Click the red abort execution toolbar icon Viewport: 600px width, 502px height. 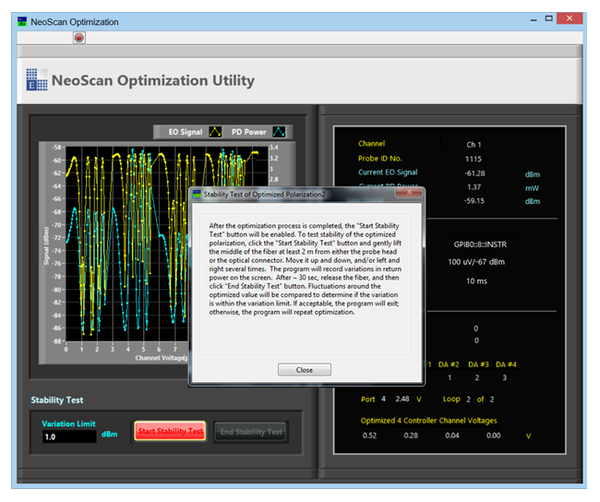point(79,37)
